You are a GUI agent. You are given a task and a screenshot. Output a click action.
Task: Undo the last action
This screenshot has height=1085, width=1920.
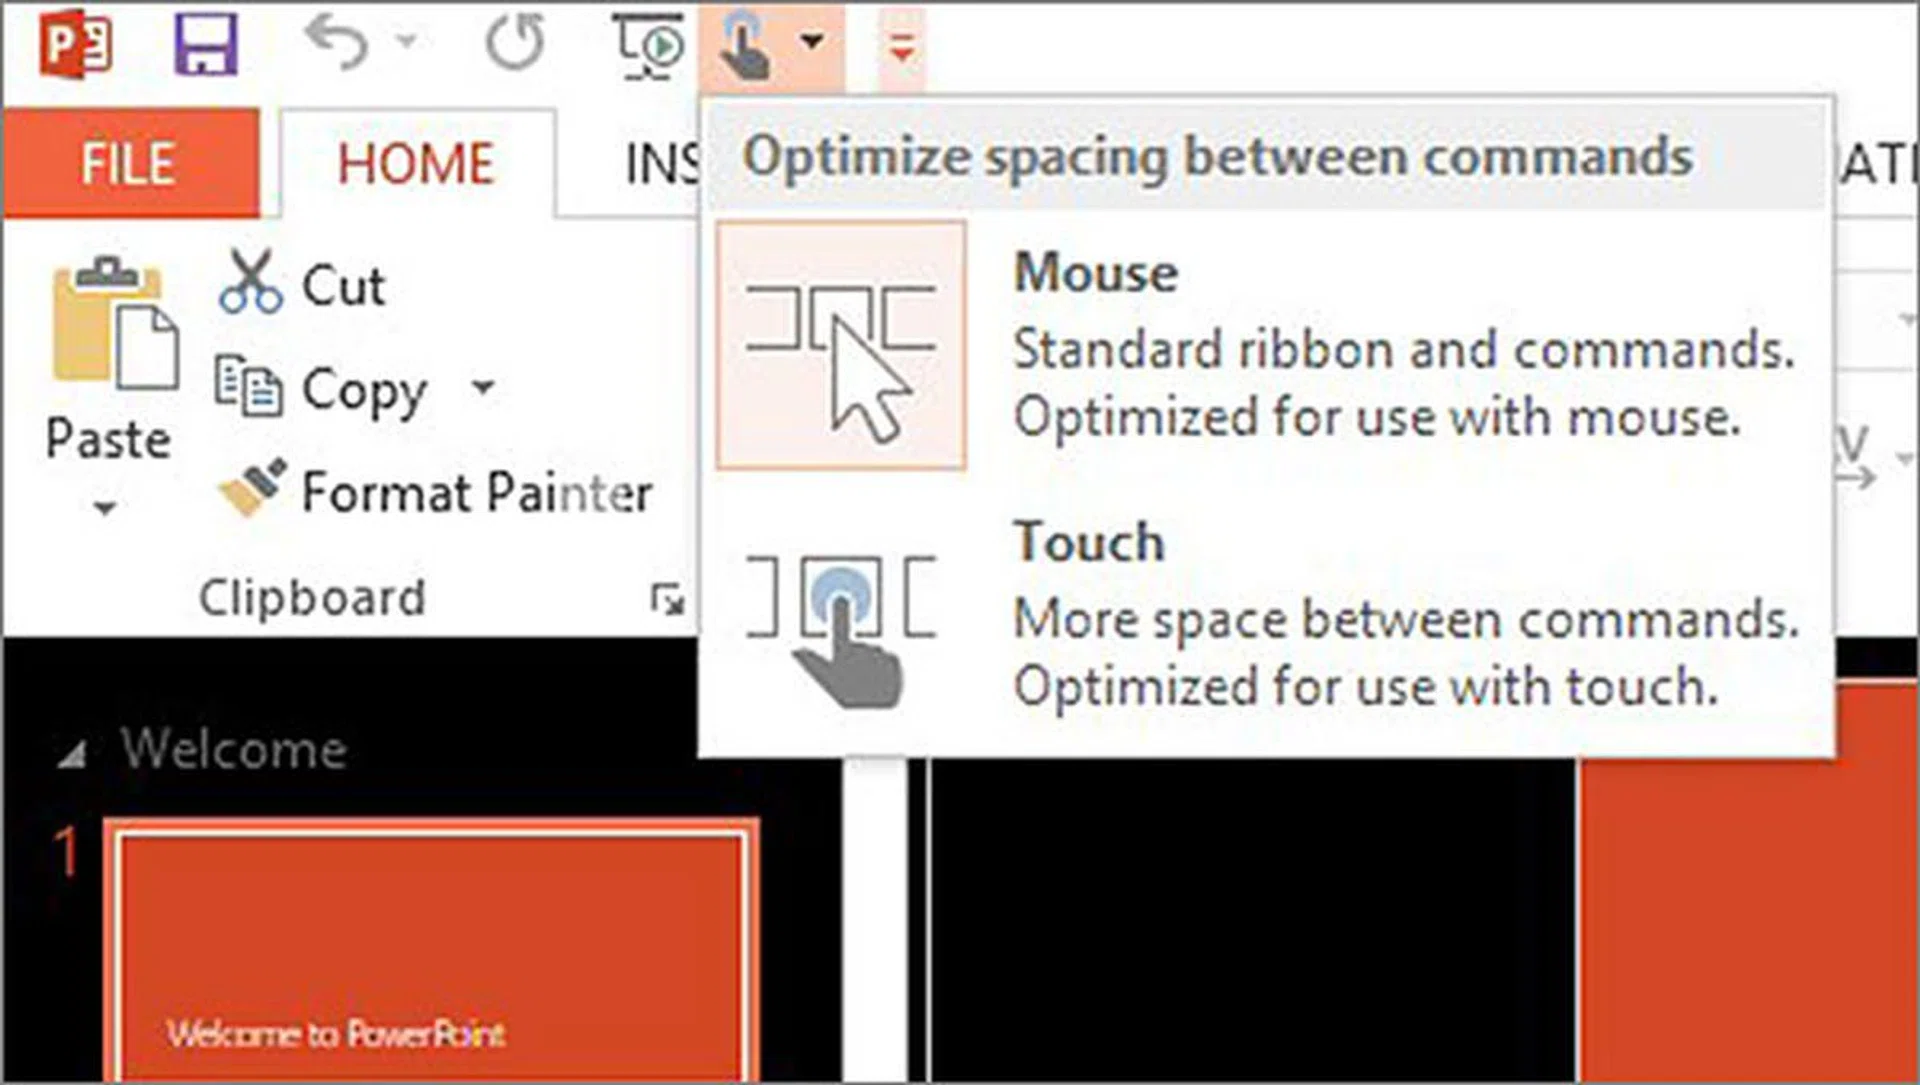point(338,43)
